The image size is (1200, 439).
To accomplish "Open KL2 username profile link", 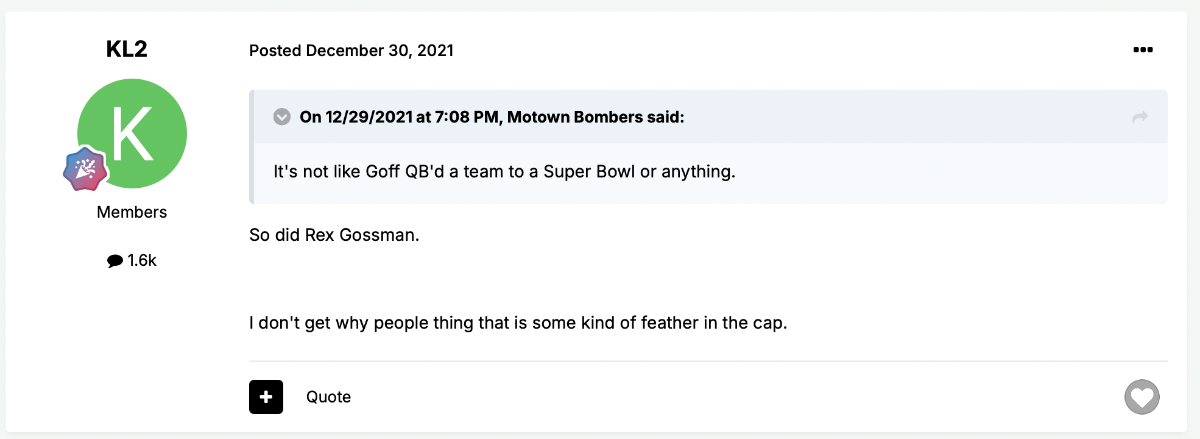I will (x=127, y=50).
